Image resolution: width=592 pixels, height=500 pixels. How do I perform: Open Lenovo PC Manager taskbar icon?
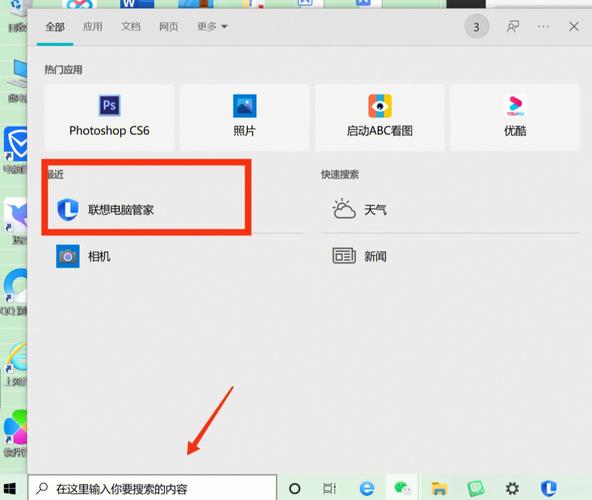coord(548,489)
